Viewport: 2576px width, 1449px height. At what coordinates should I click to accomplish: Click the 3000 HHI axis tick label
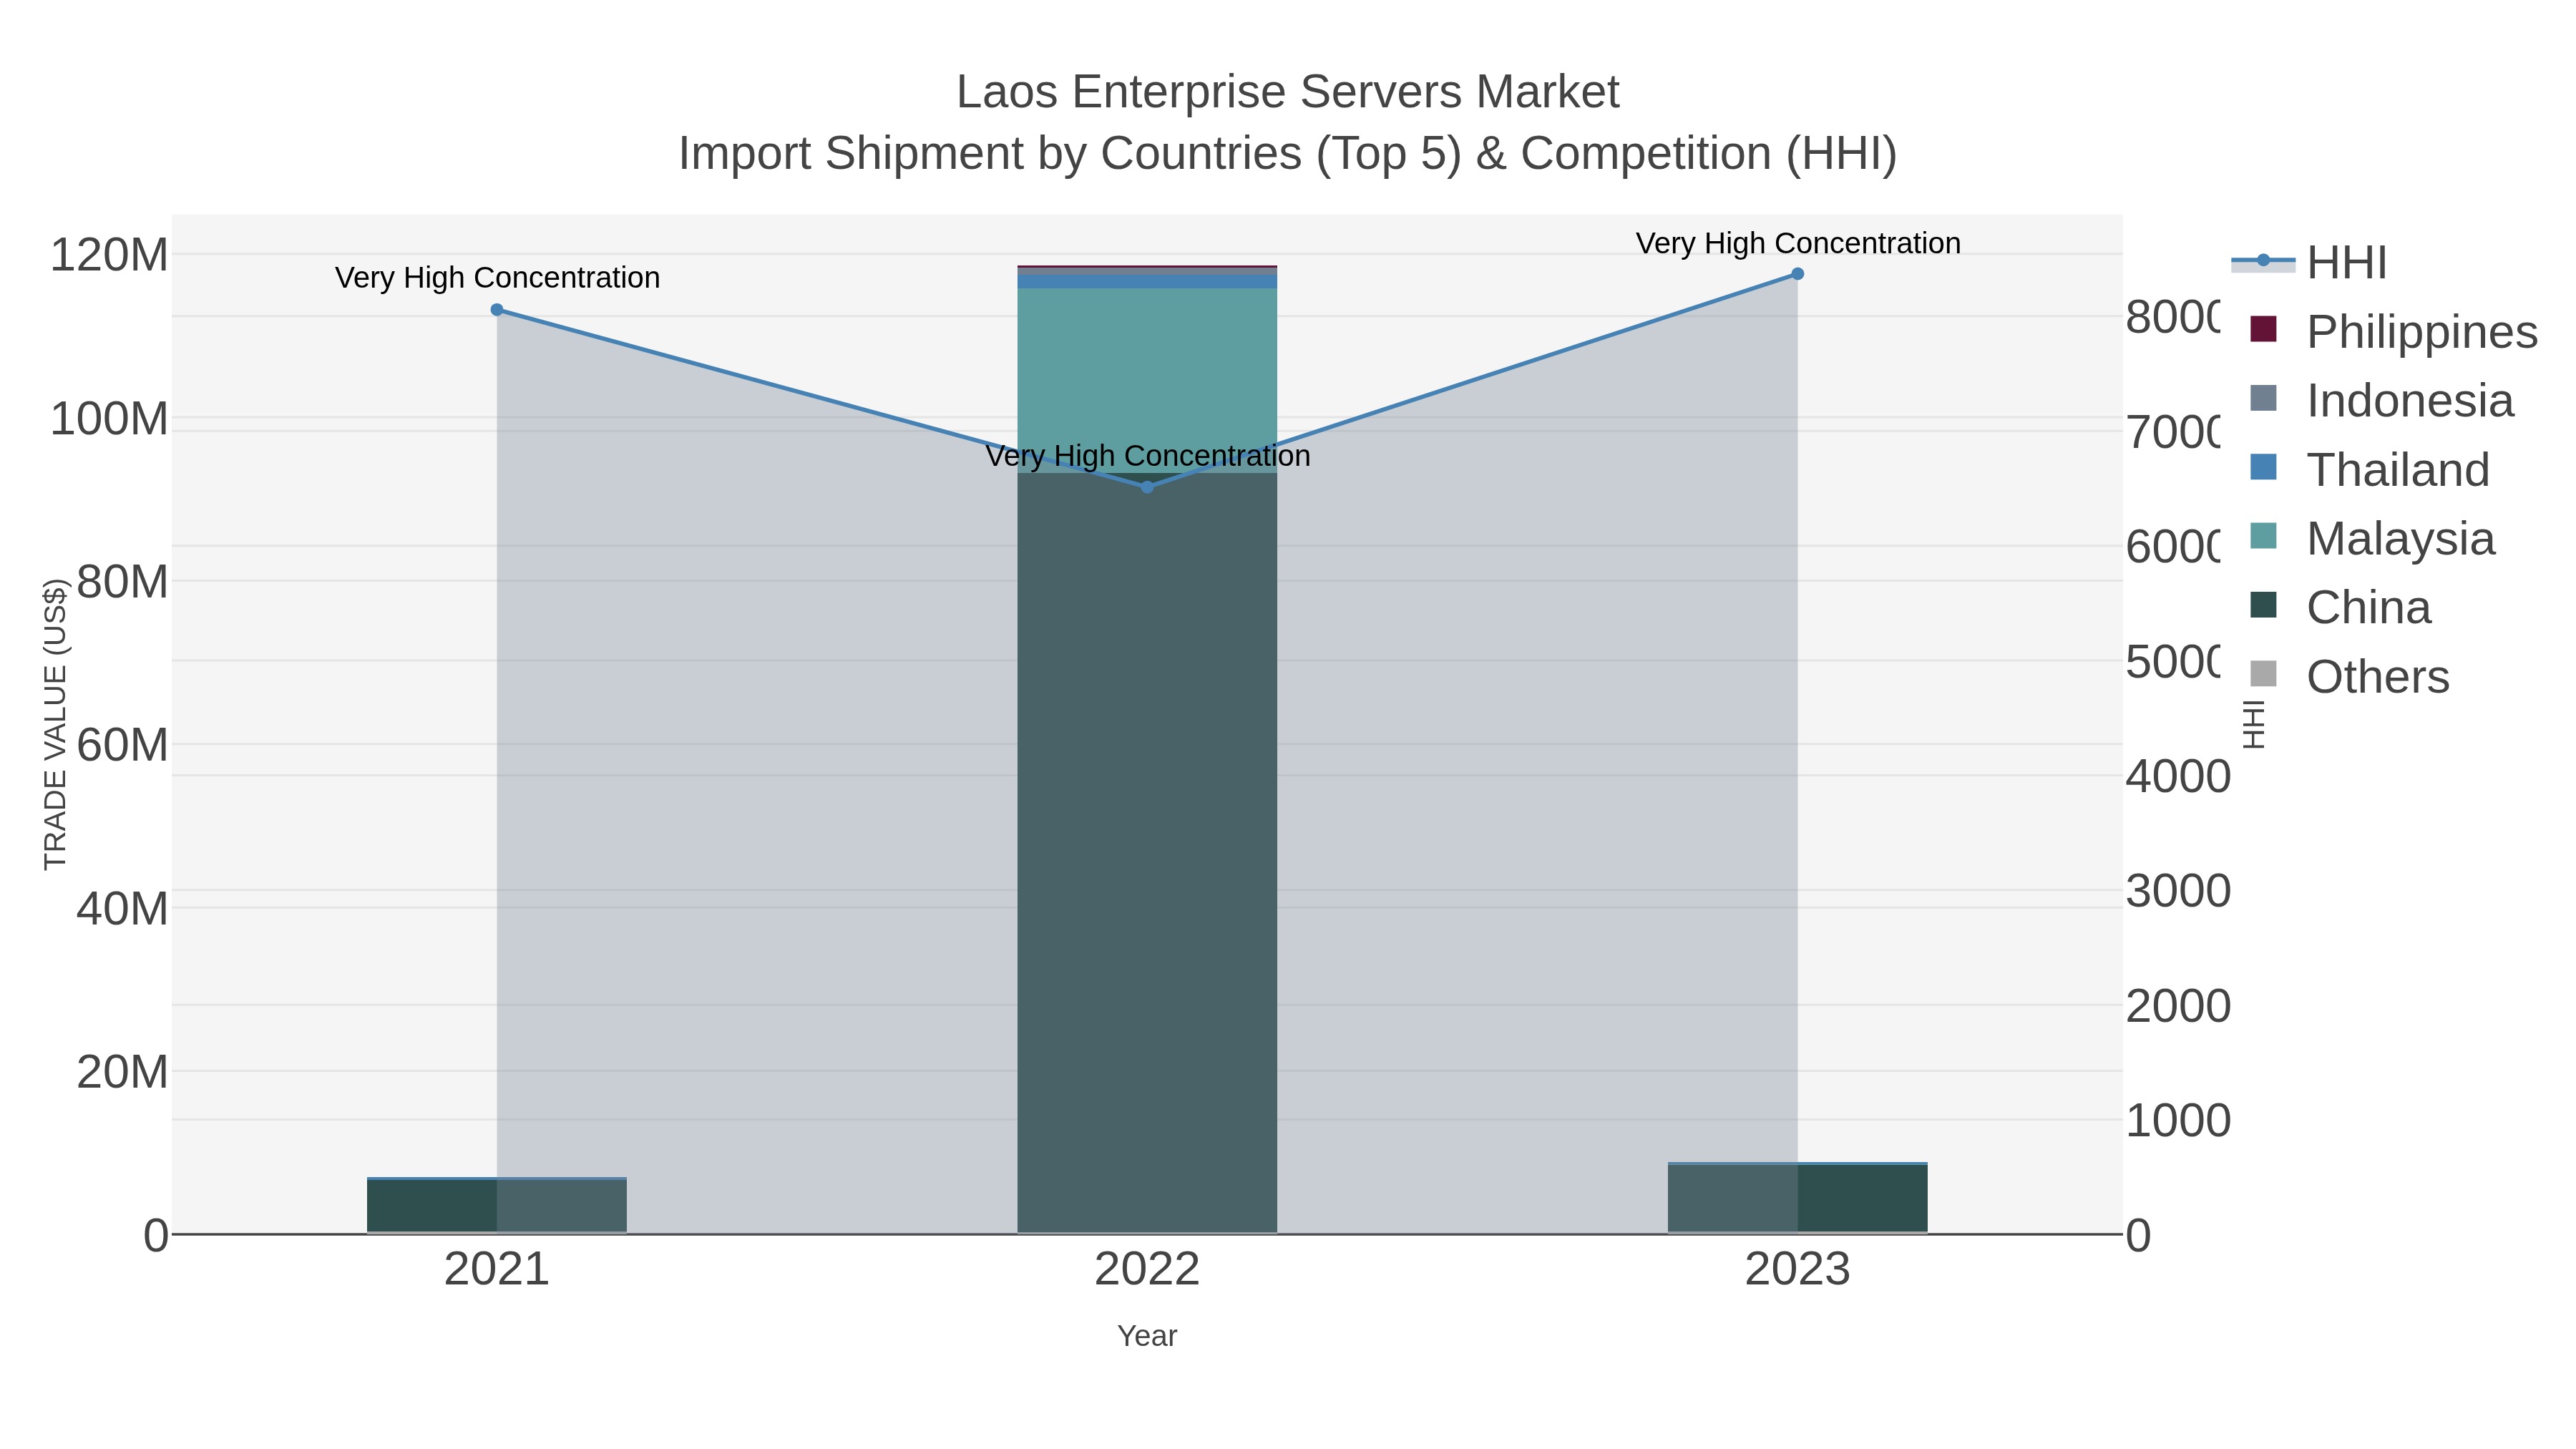point(2178,891)
